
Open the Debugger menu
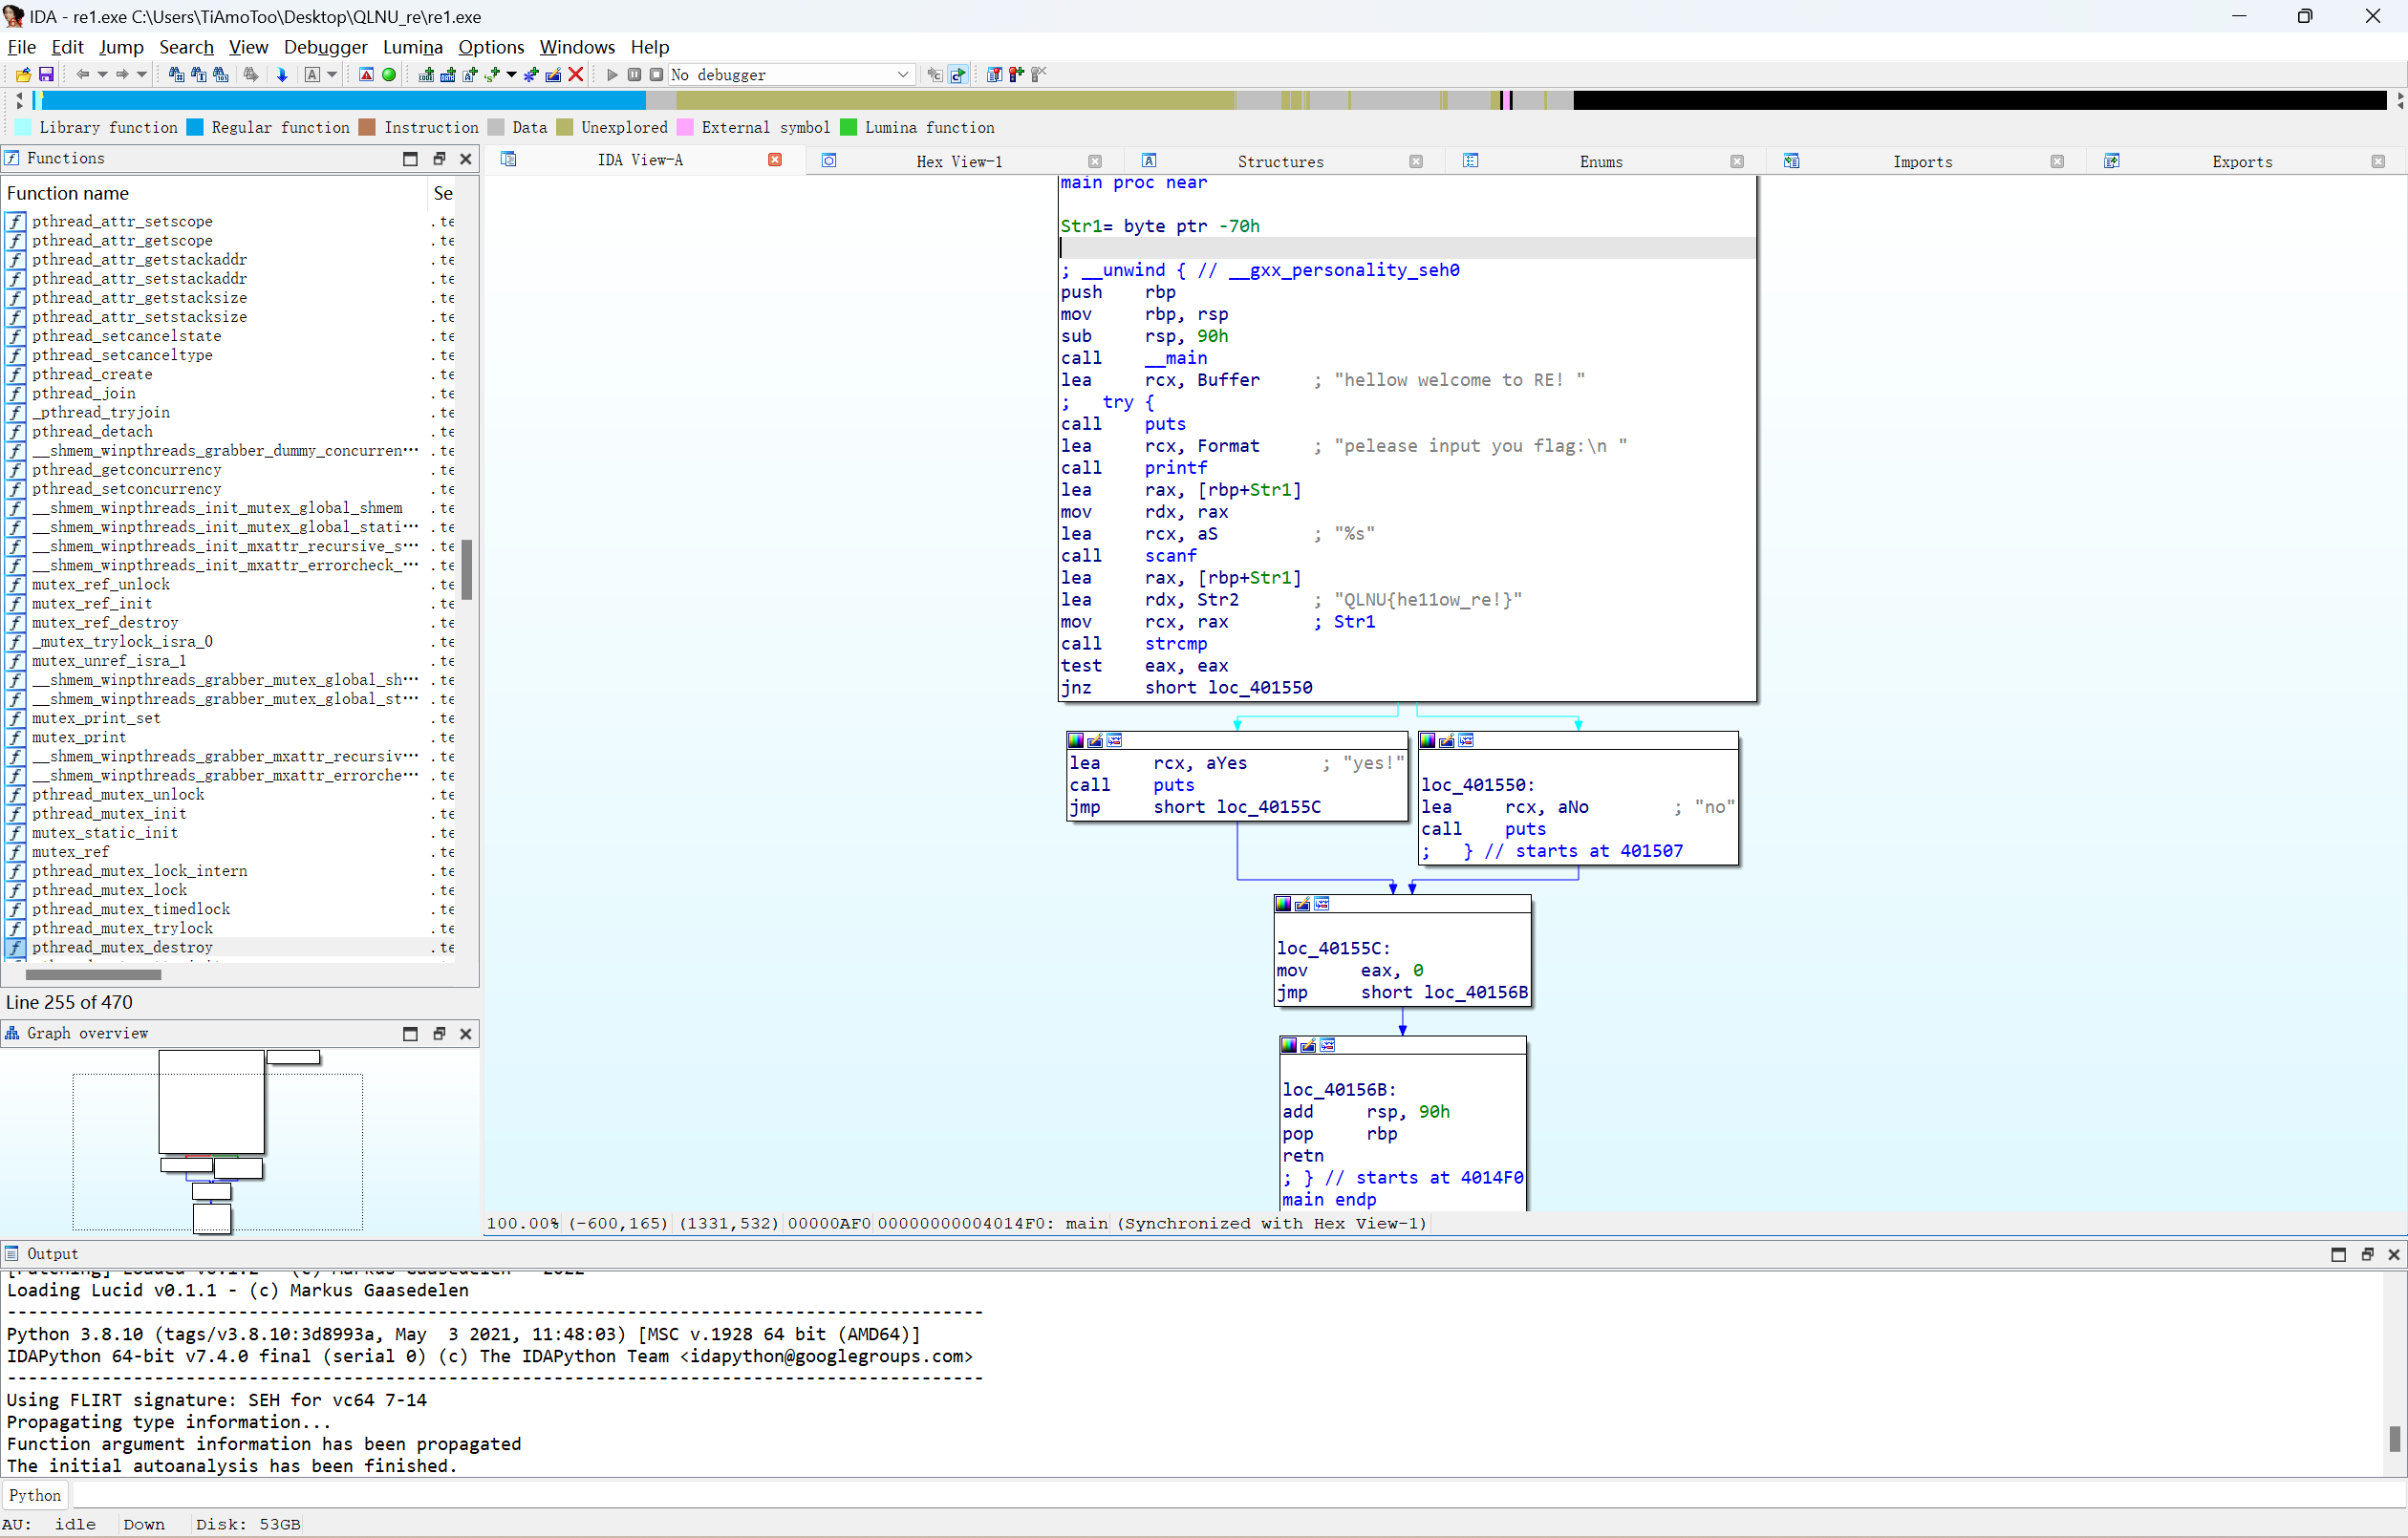tap(325, 47)
